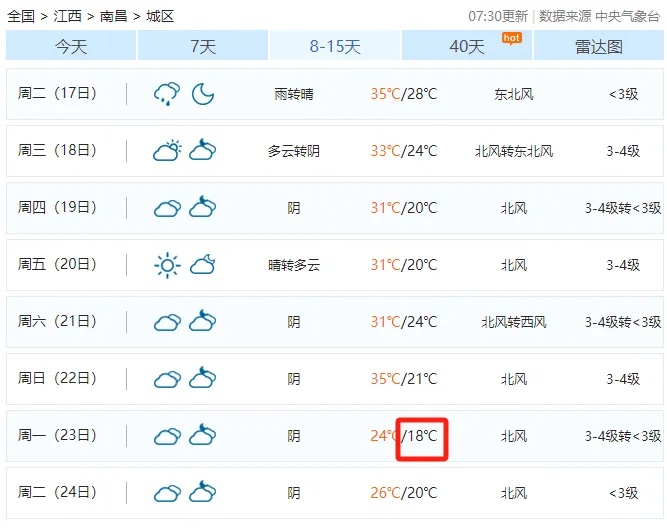Click the 北风转东北风 wind direction
Image resolution: width=667 pixels, height=528 pixels.
click(514, 151)
